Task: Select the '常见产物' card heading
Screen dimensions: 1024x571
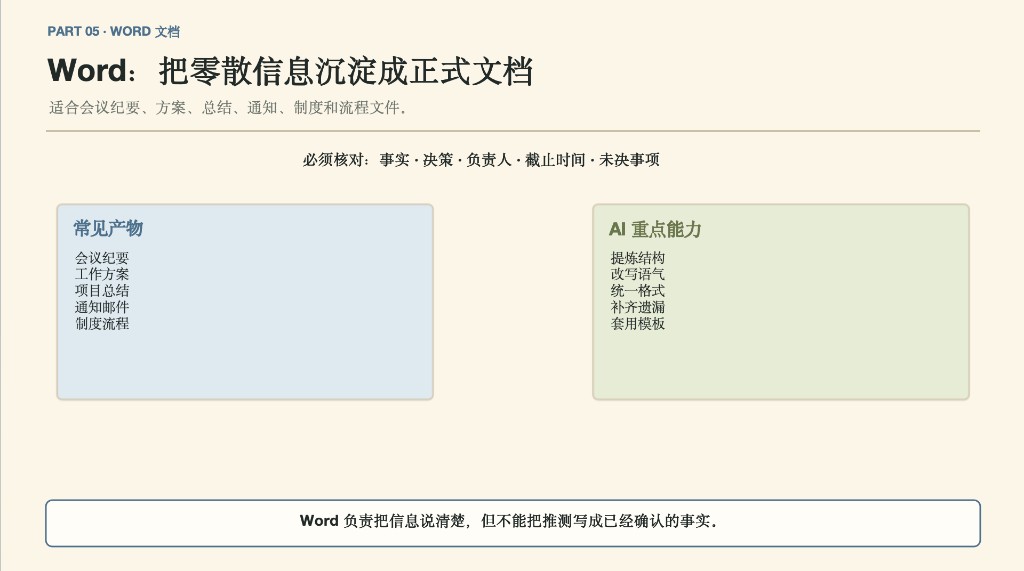Action: 108,228
